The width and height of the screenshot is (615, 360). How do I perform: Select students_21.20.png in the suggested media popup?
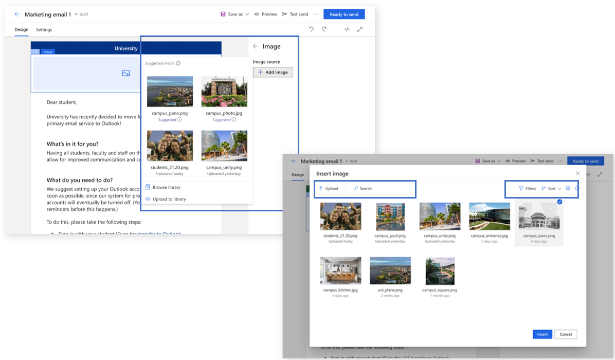tap(170, 146)
